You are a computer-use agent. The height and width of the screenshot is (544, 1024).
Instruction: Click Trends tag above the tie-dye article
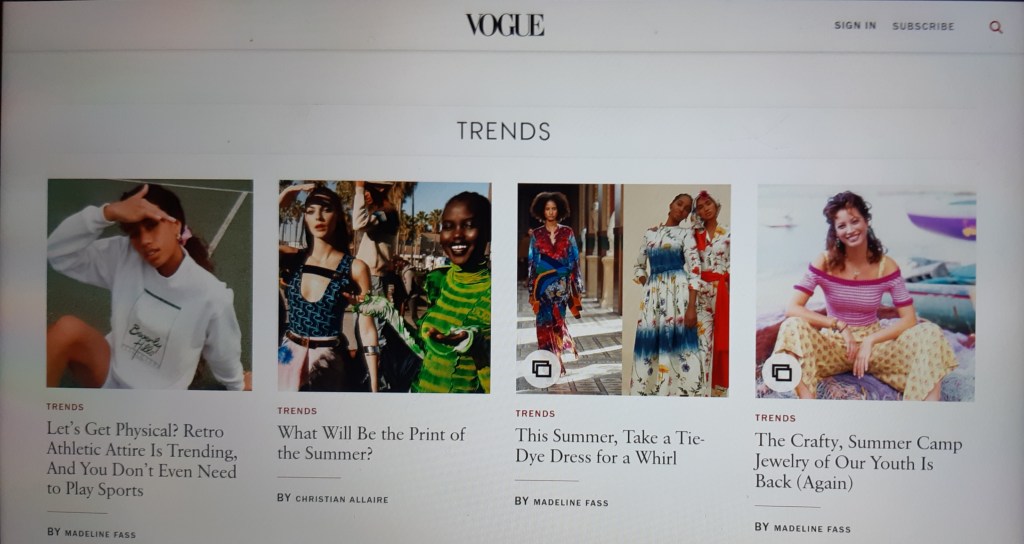[x=535, y=413]
